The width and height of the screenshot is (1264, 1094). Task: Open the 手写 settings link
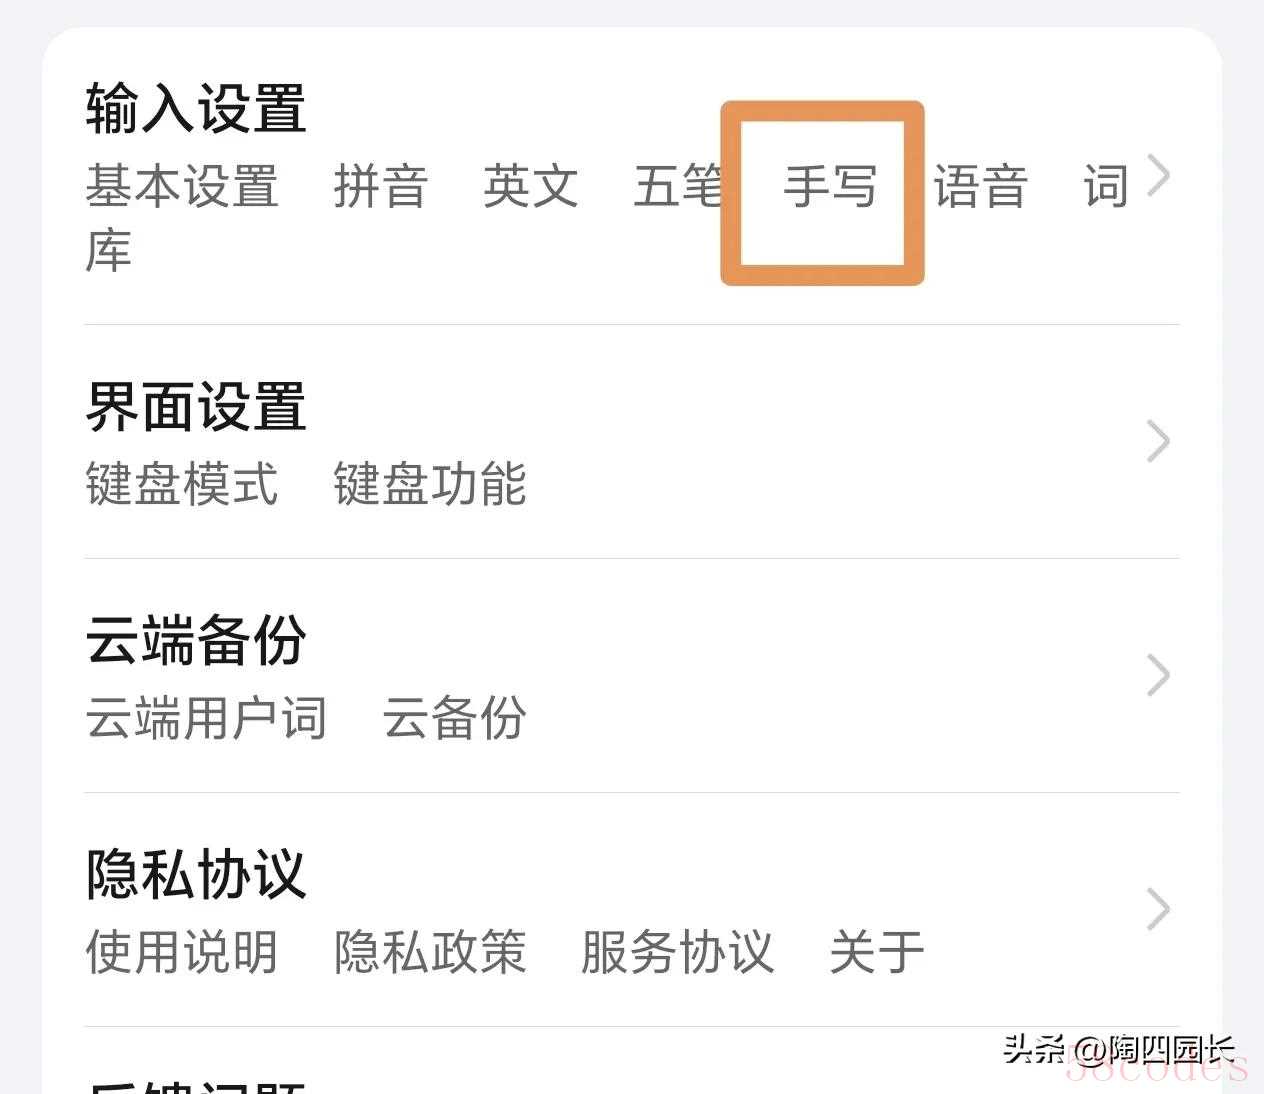pos(830,187)
